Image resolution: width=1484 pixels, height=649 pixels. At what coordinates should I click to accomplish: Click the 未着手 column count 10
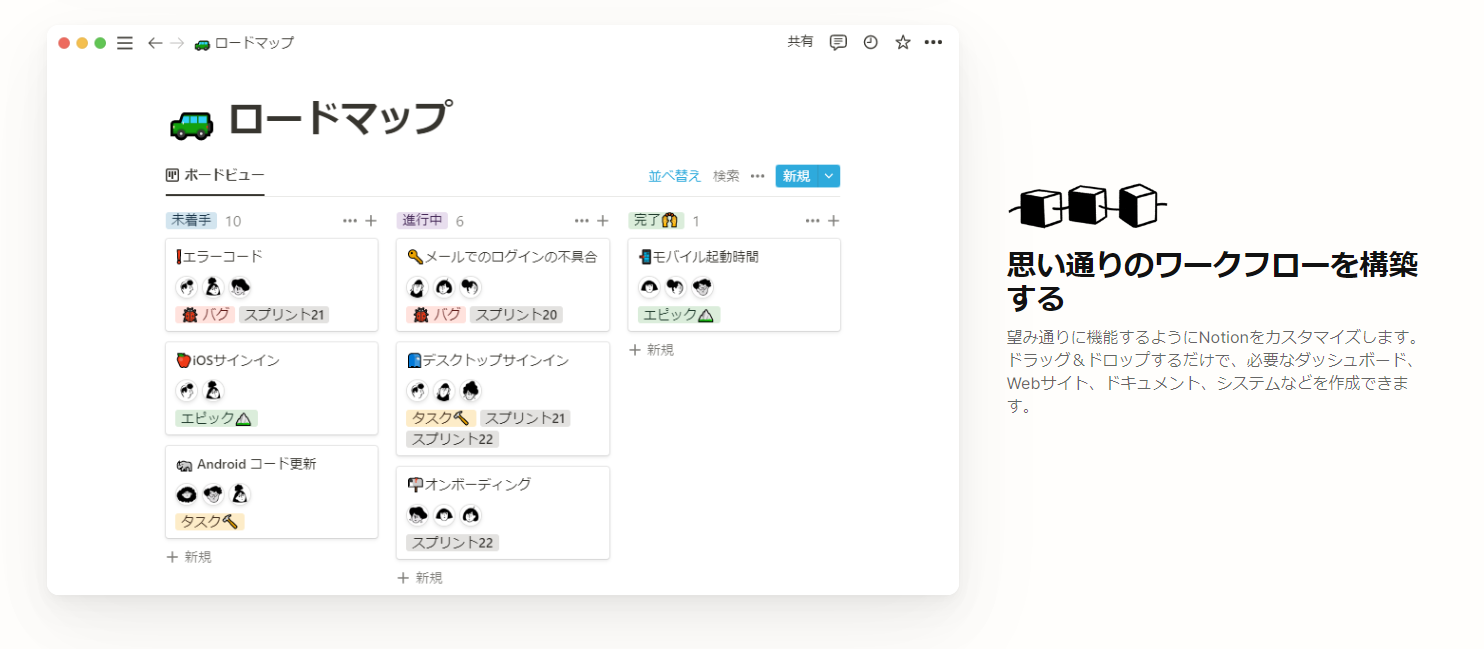pos(233,221)
